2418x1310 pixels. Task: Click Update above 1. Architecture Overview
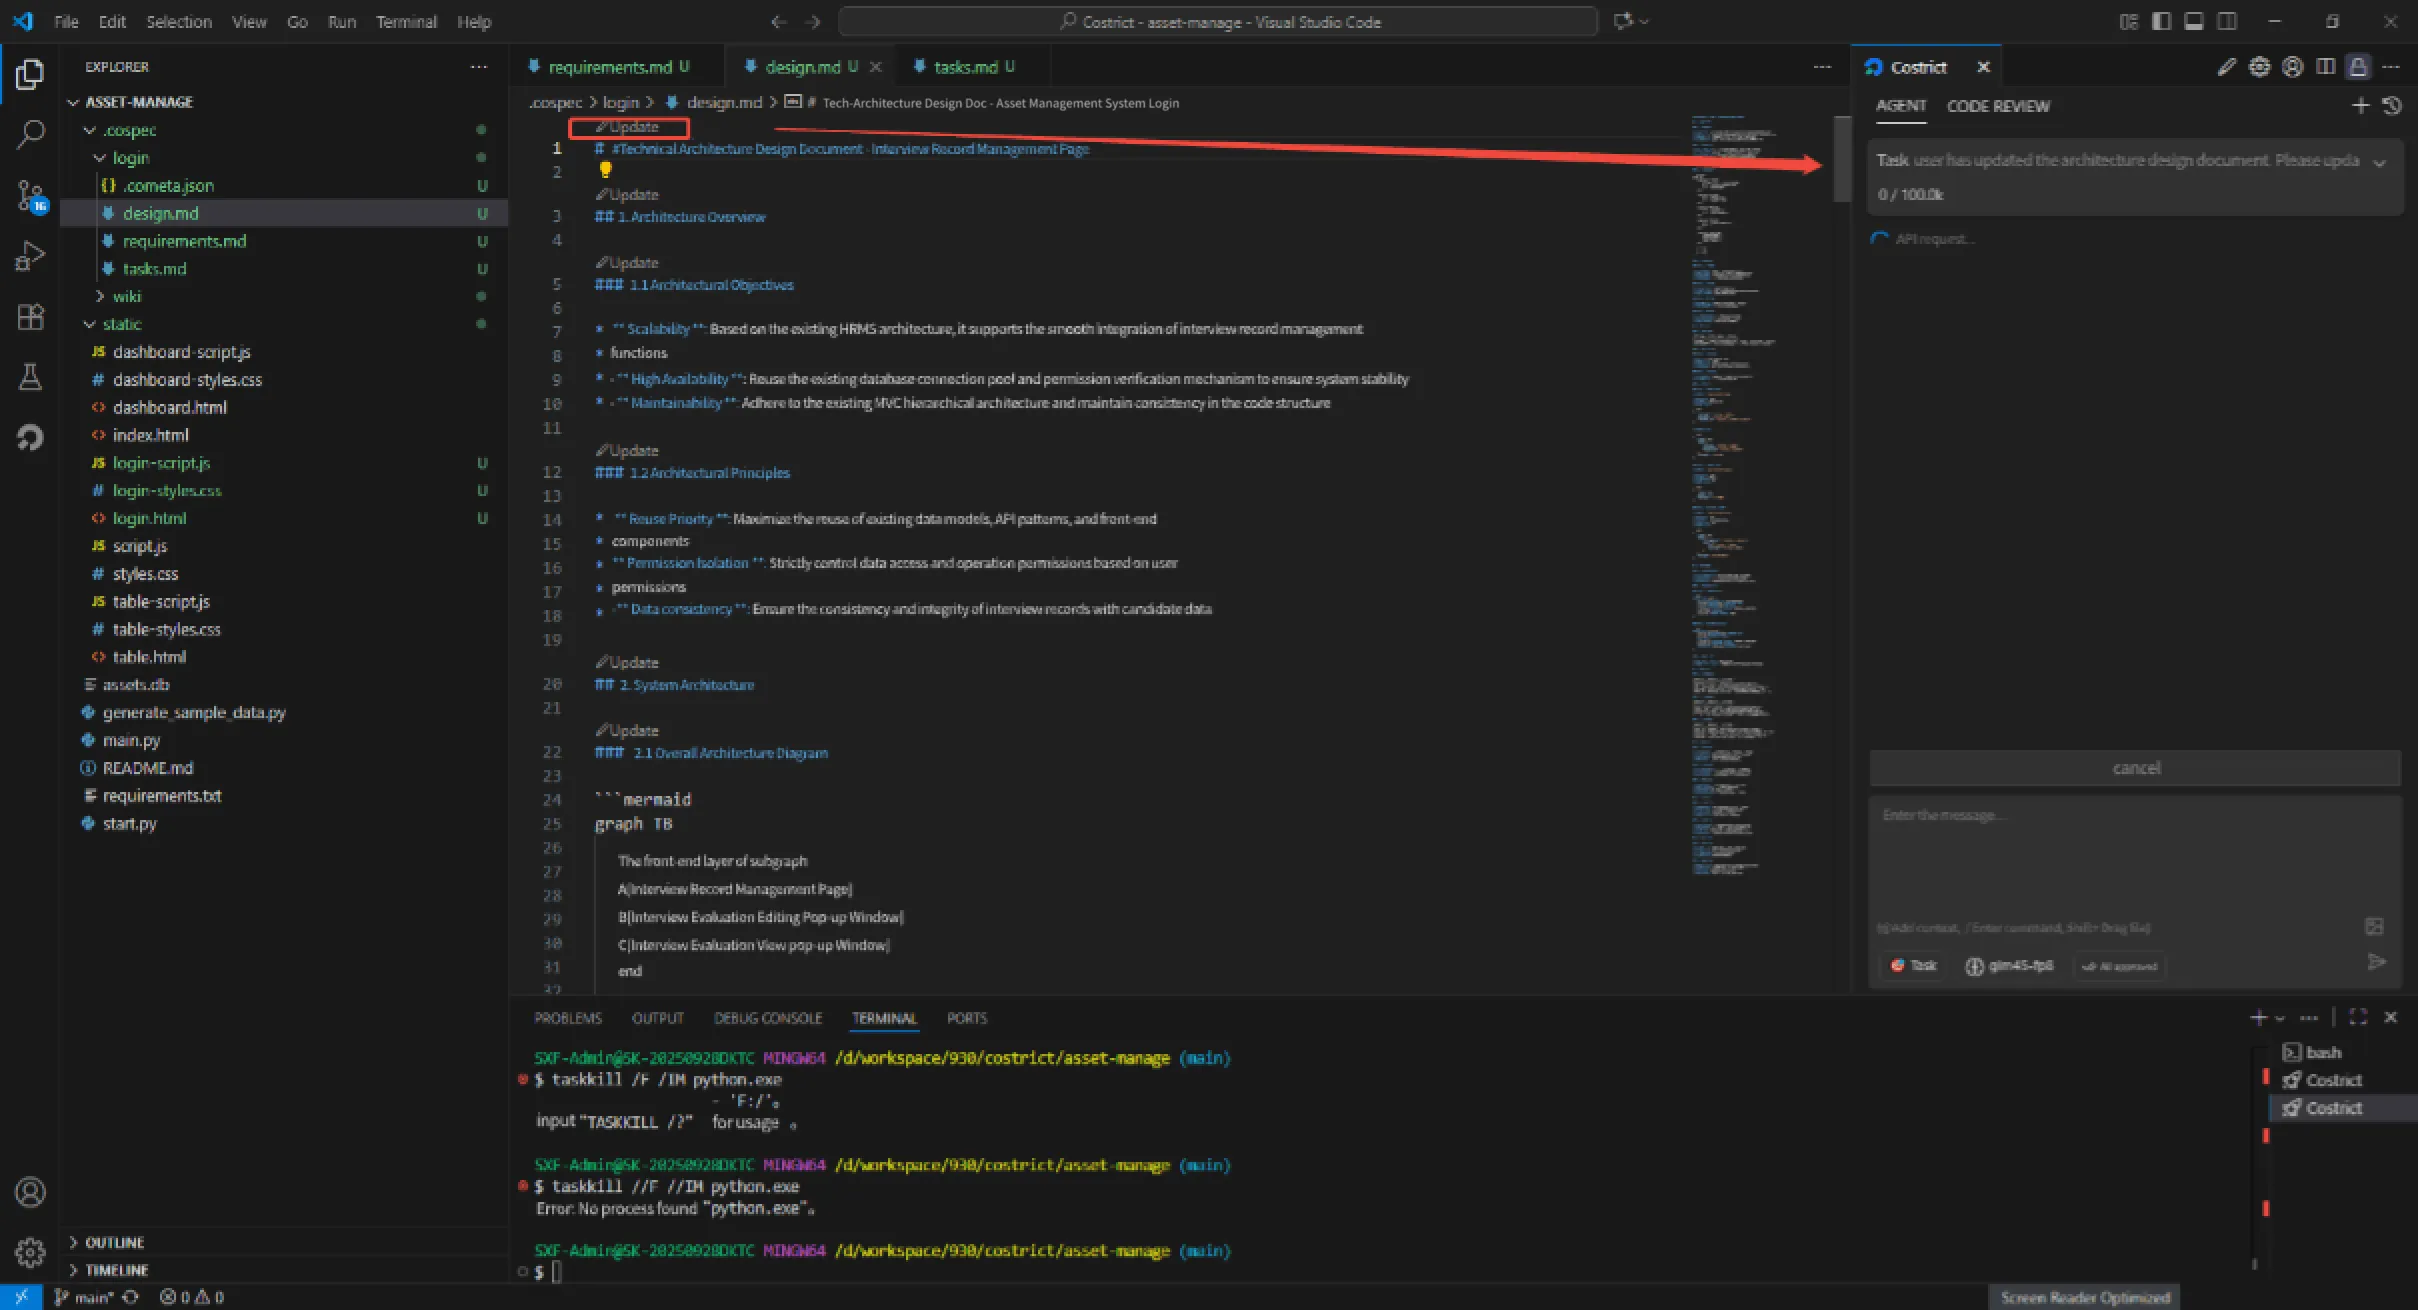click(628, 195)
